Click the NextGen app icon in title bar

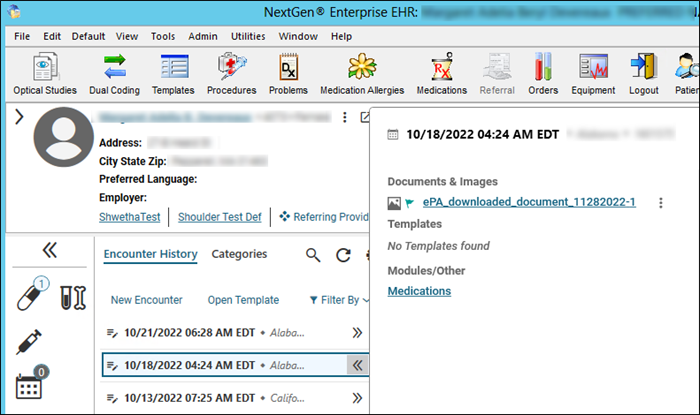coord(14,12)
